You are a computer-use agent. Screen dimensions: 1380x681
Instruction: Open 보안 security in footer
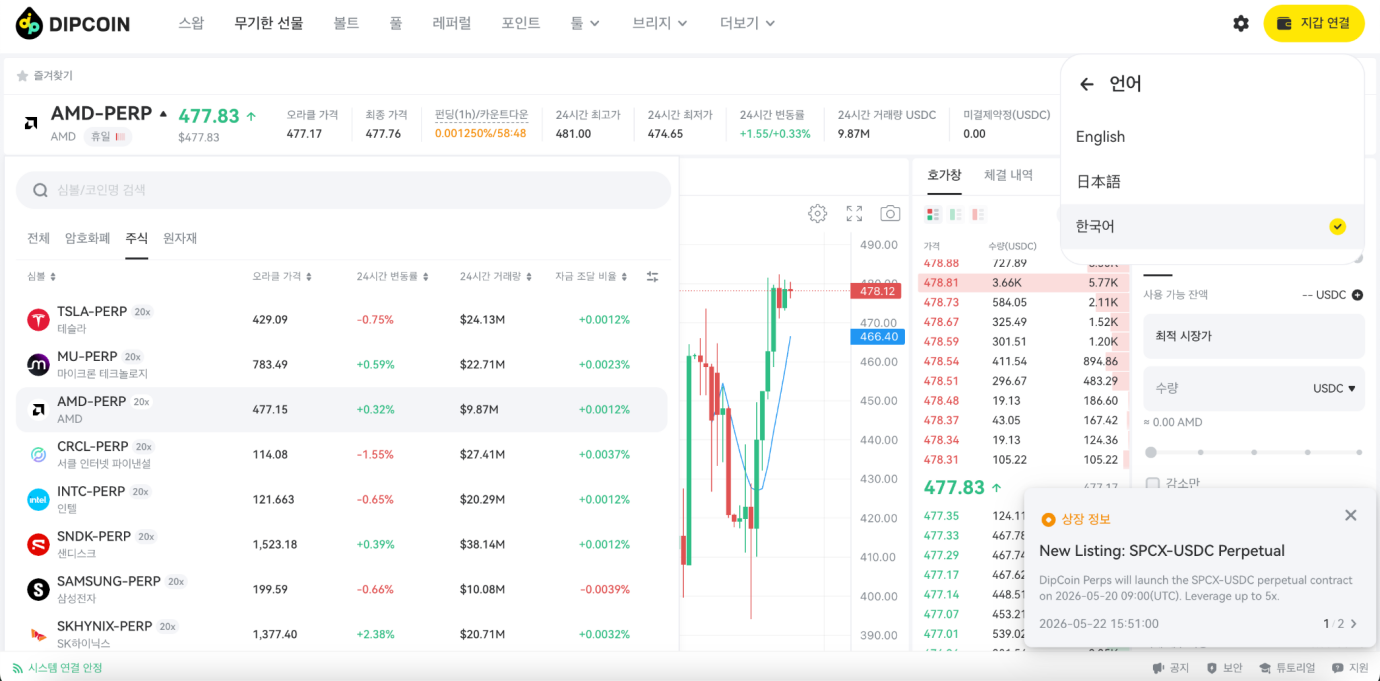coord(1224,668)
